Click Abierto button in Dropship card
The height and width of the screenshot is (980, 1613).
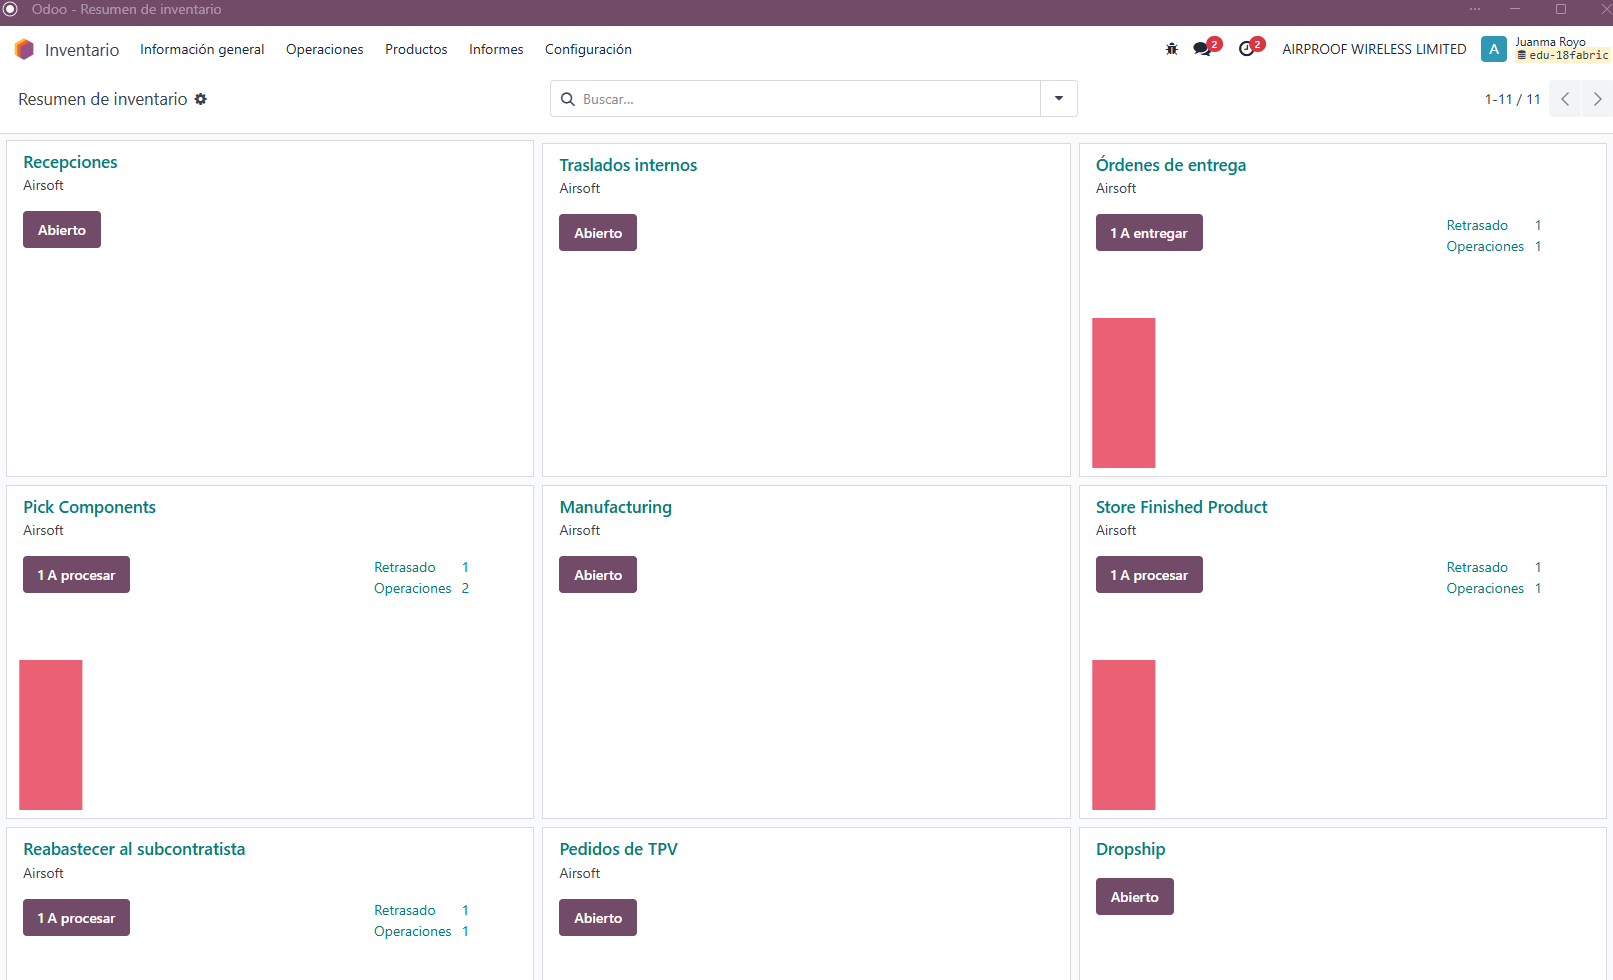(x=1135, y=897)
